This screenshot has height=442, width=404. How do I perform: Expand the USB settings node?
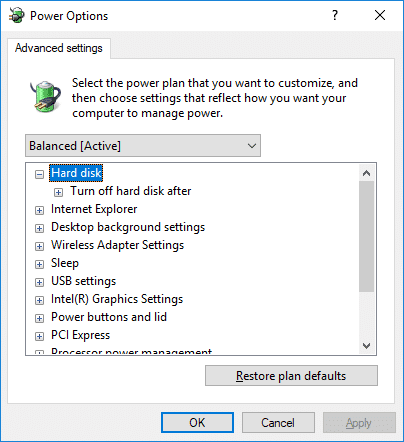pos(39,282)
